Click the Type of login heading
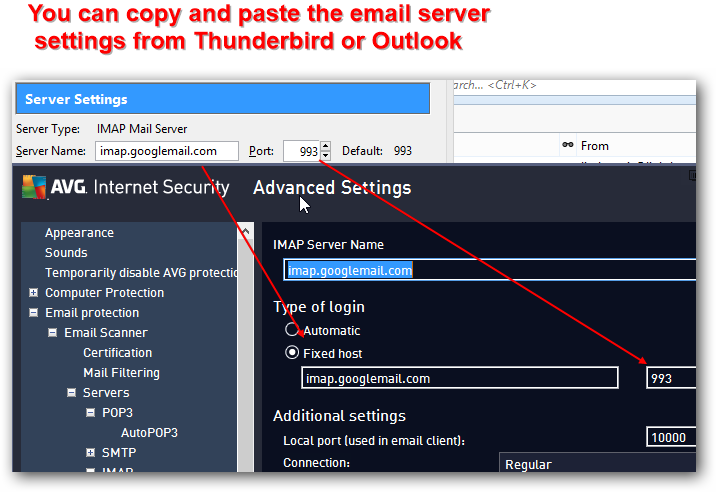This screenshot has width=716, height=492. pyautogui.click(x=319, y=307)
